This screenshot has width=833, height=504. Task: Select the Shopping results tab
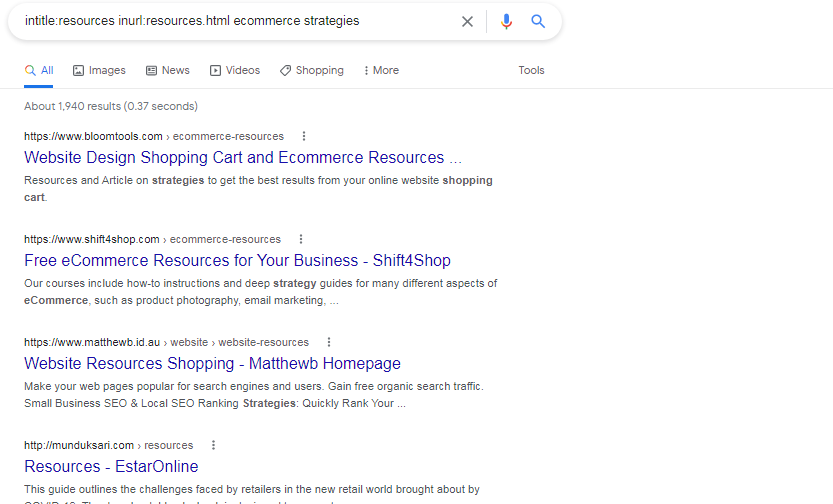(x=311, y=70)
